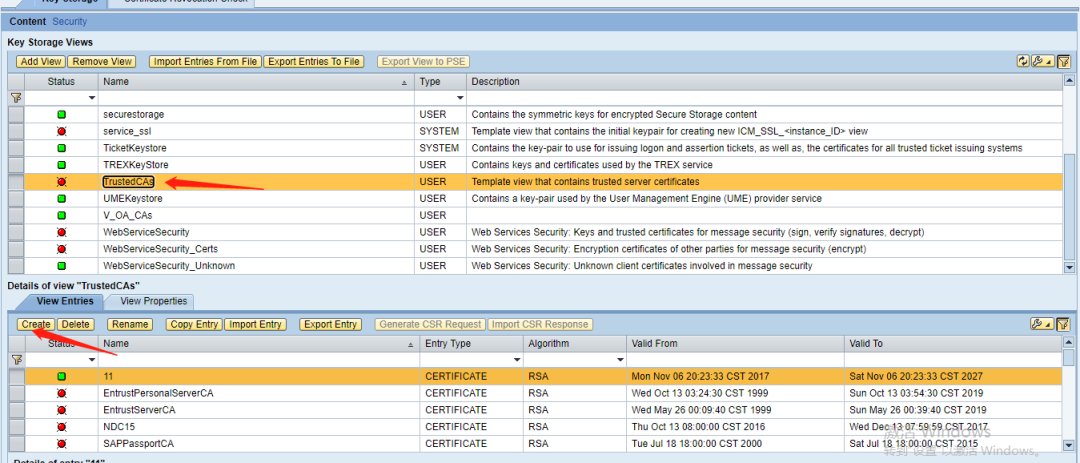Focus Name filter field in views table
1080x463 pixels.
[x=256, y=99]
